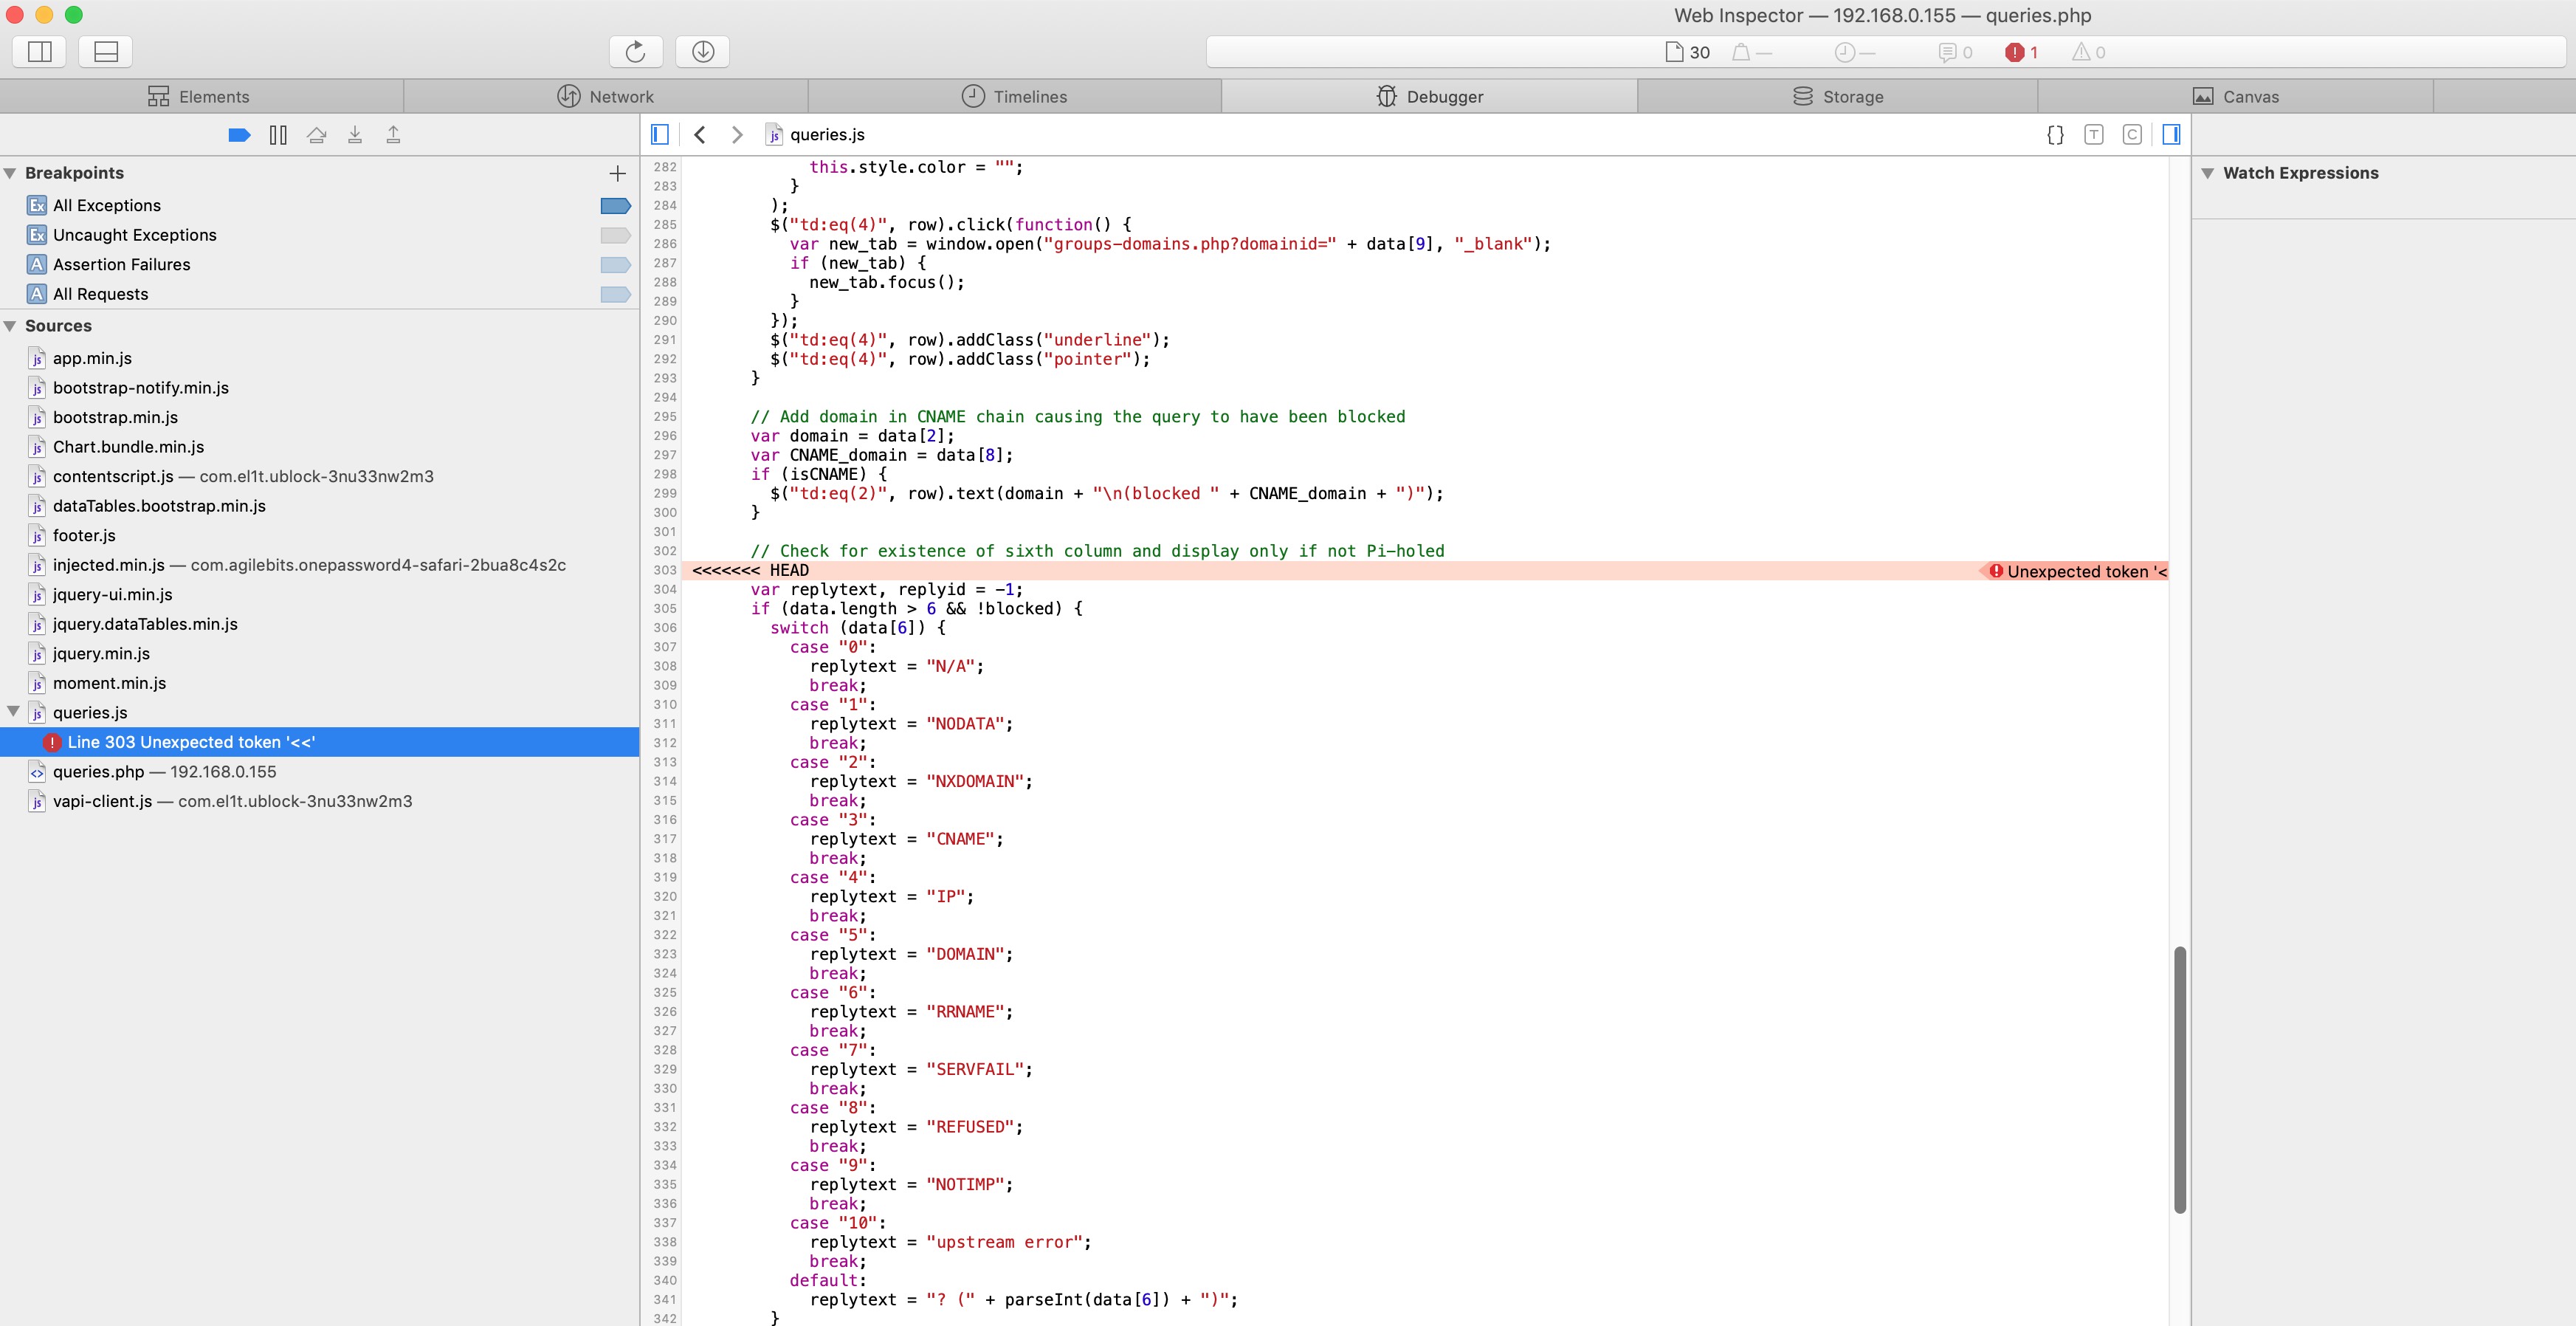This screenshot has width=2576, height=1326.
Task: Click the step over icon
Action: click(317, 135)
